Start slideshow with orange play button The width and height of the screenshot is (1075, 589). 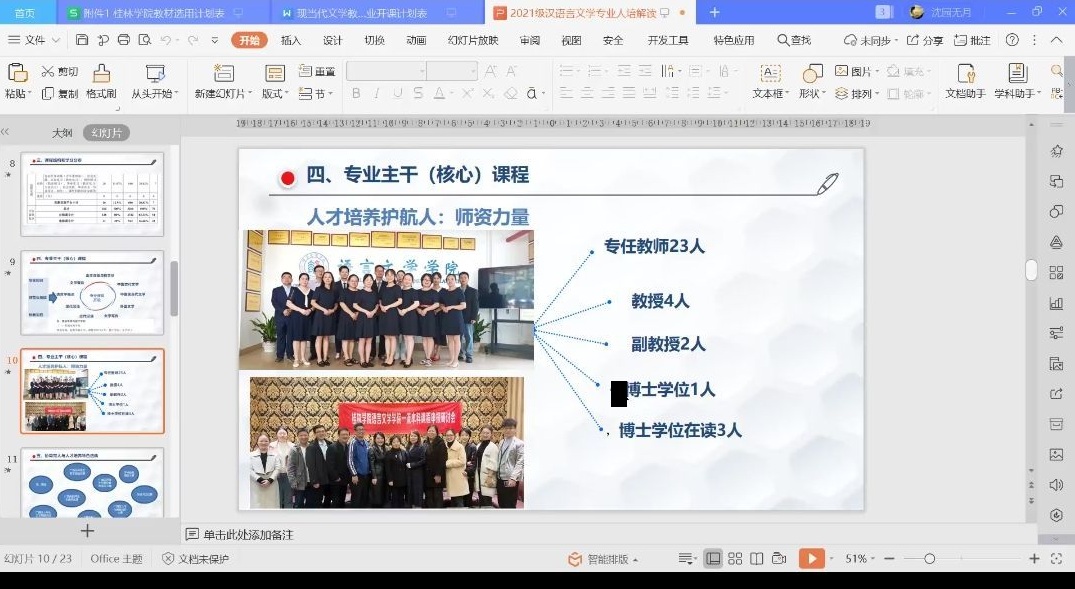click(811, 559)
